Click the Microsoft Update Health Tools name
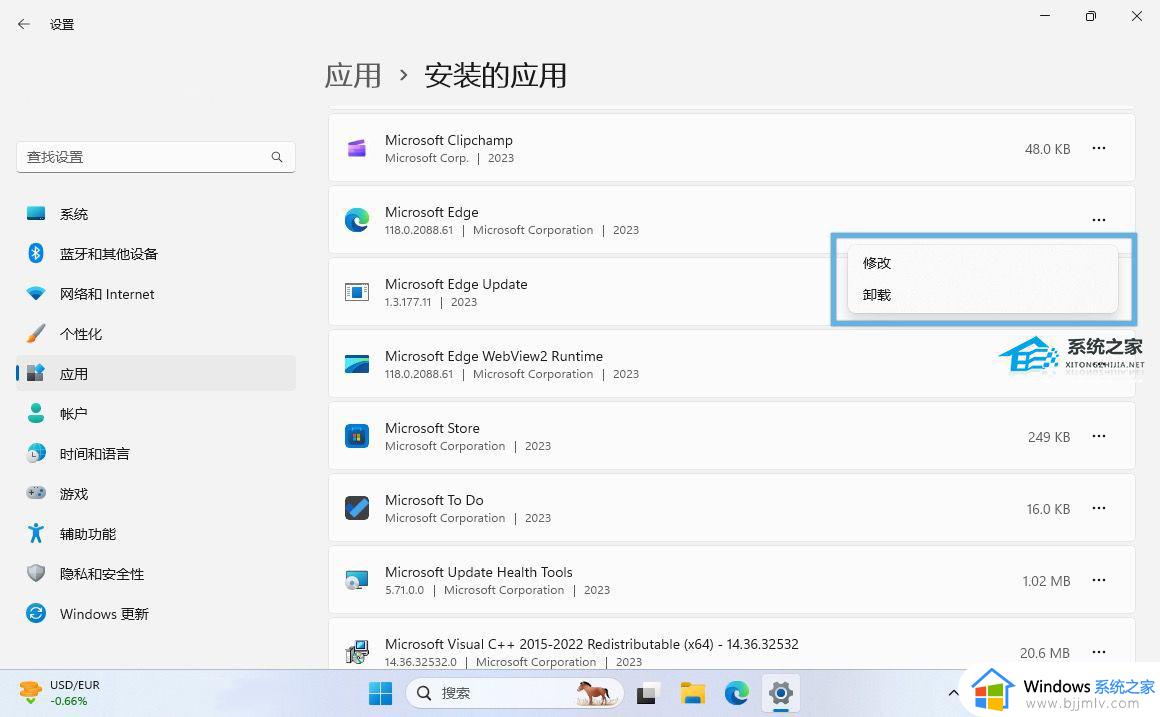Viewport: 1160px width, 717px height. [x=479, y=572]
